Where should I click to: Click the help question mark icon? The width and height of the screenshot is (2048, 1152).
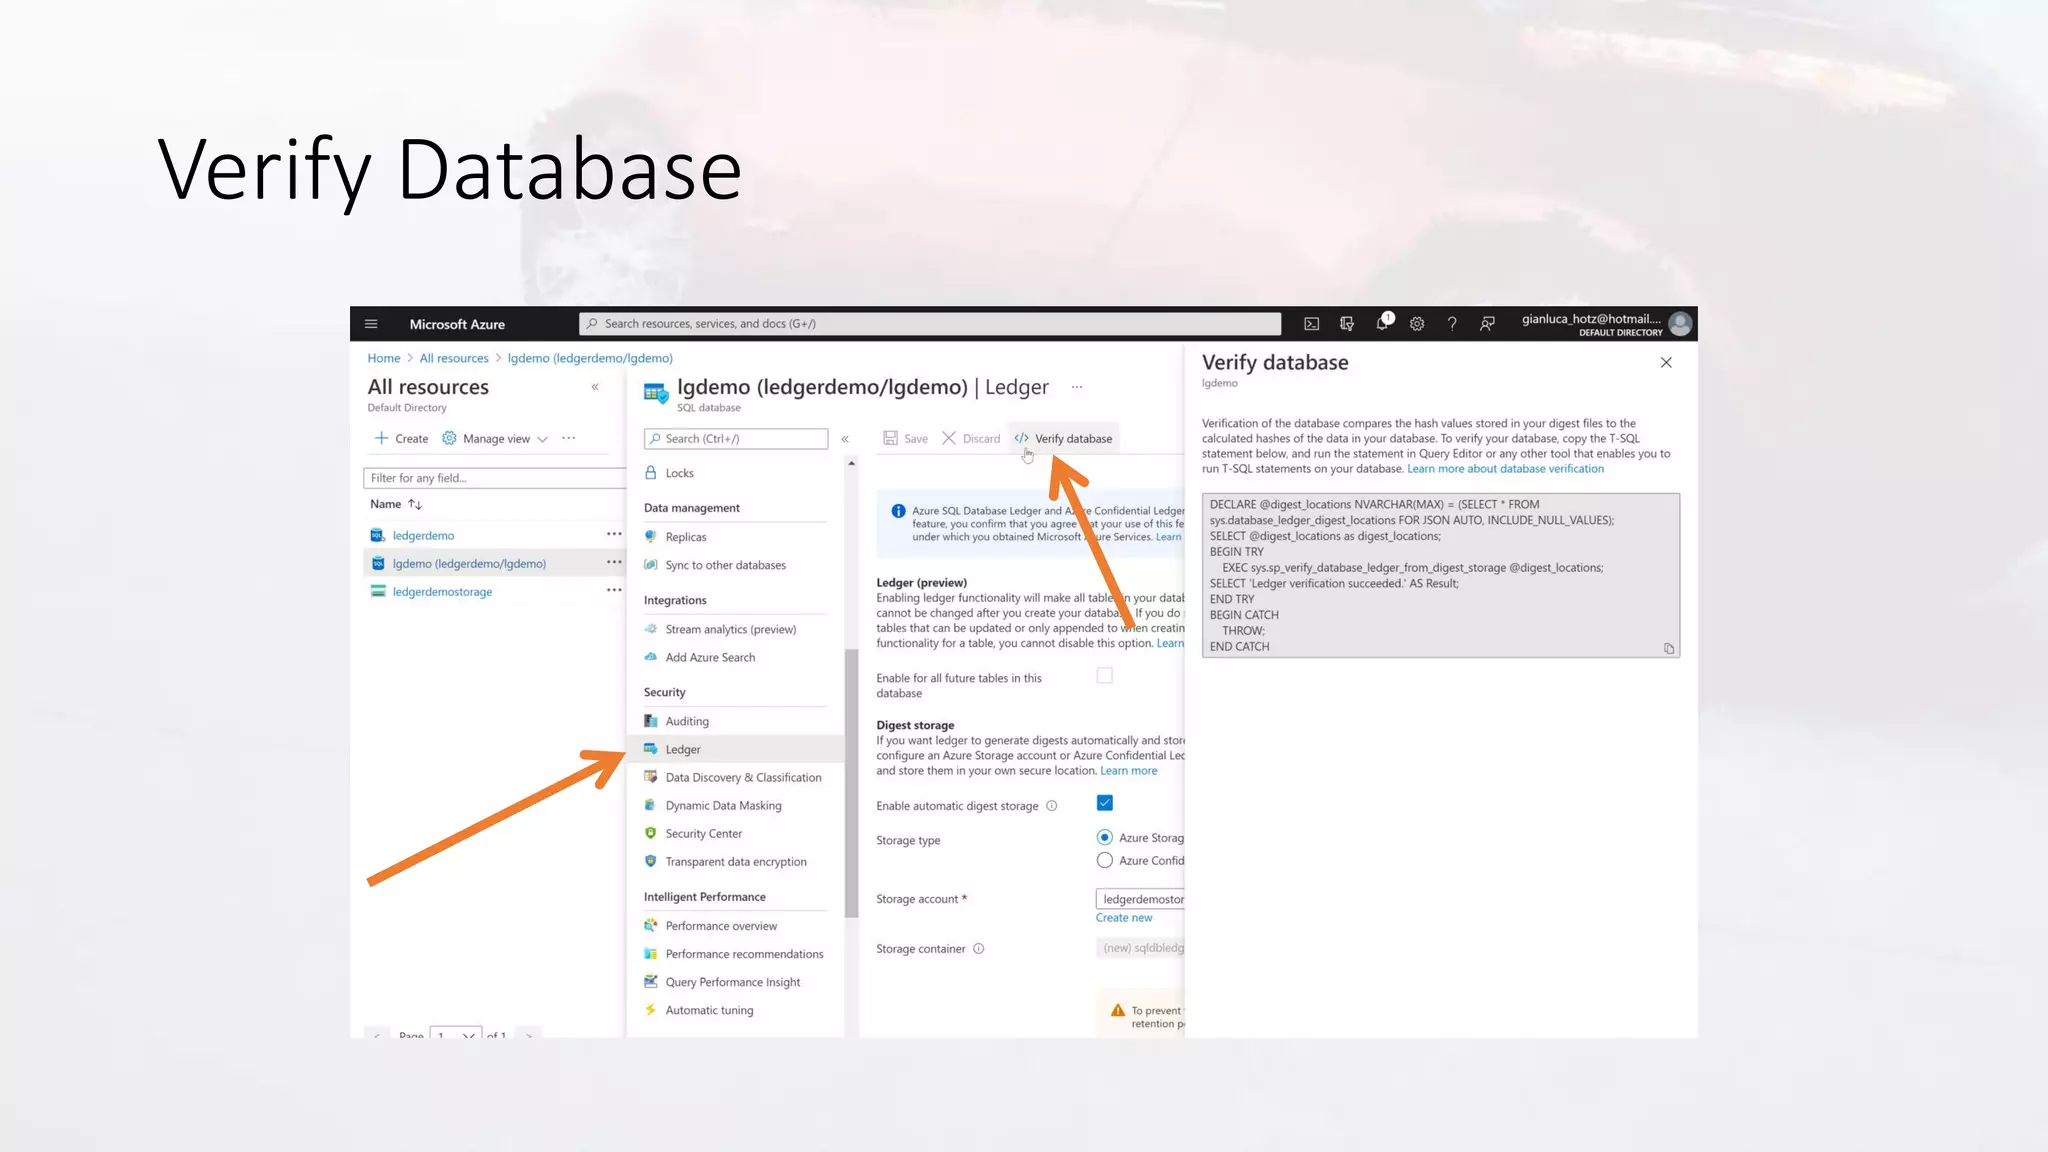(x=1452, y=324)
